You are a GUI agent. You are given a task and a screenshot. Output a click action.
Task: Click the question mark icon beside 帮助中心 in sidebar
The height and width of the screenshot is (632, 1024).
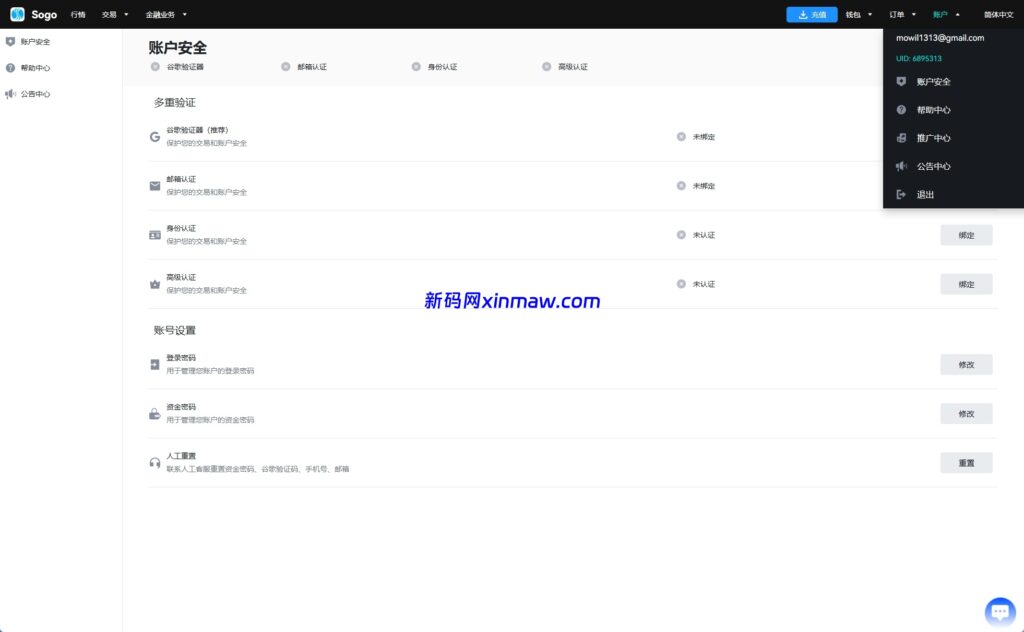click(10, 68)
